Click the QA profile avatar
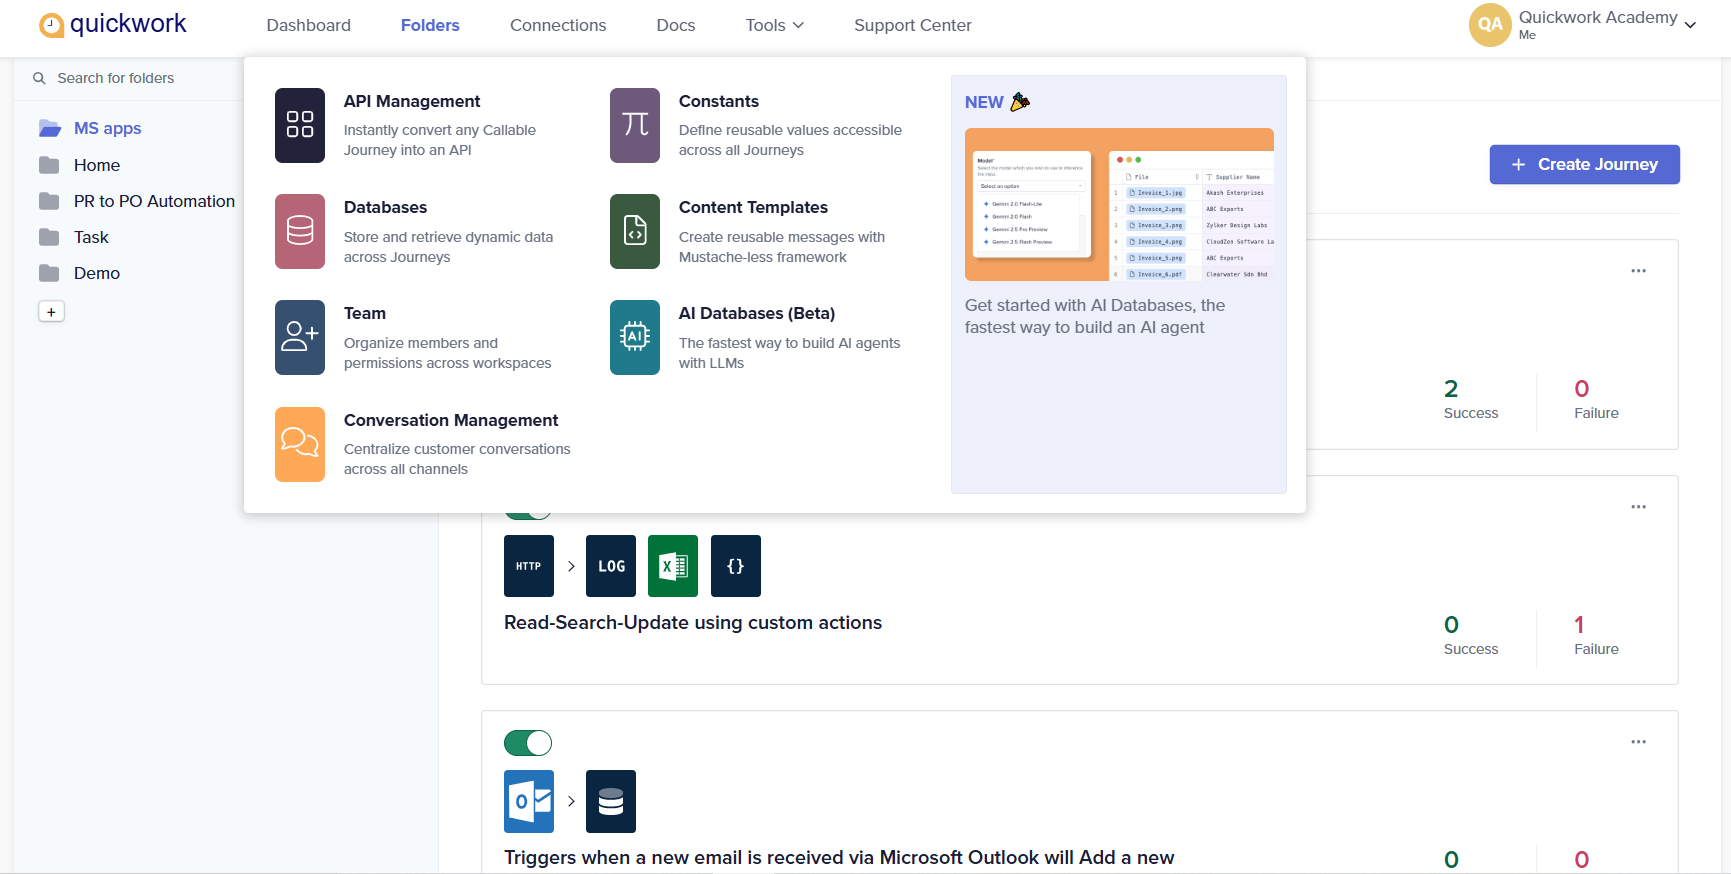Screen dimensions: 1731x874 (1490, 25)
